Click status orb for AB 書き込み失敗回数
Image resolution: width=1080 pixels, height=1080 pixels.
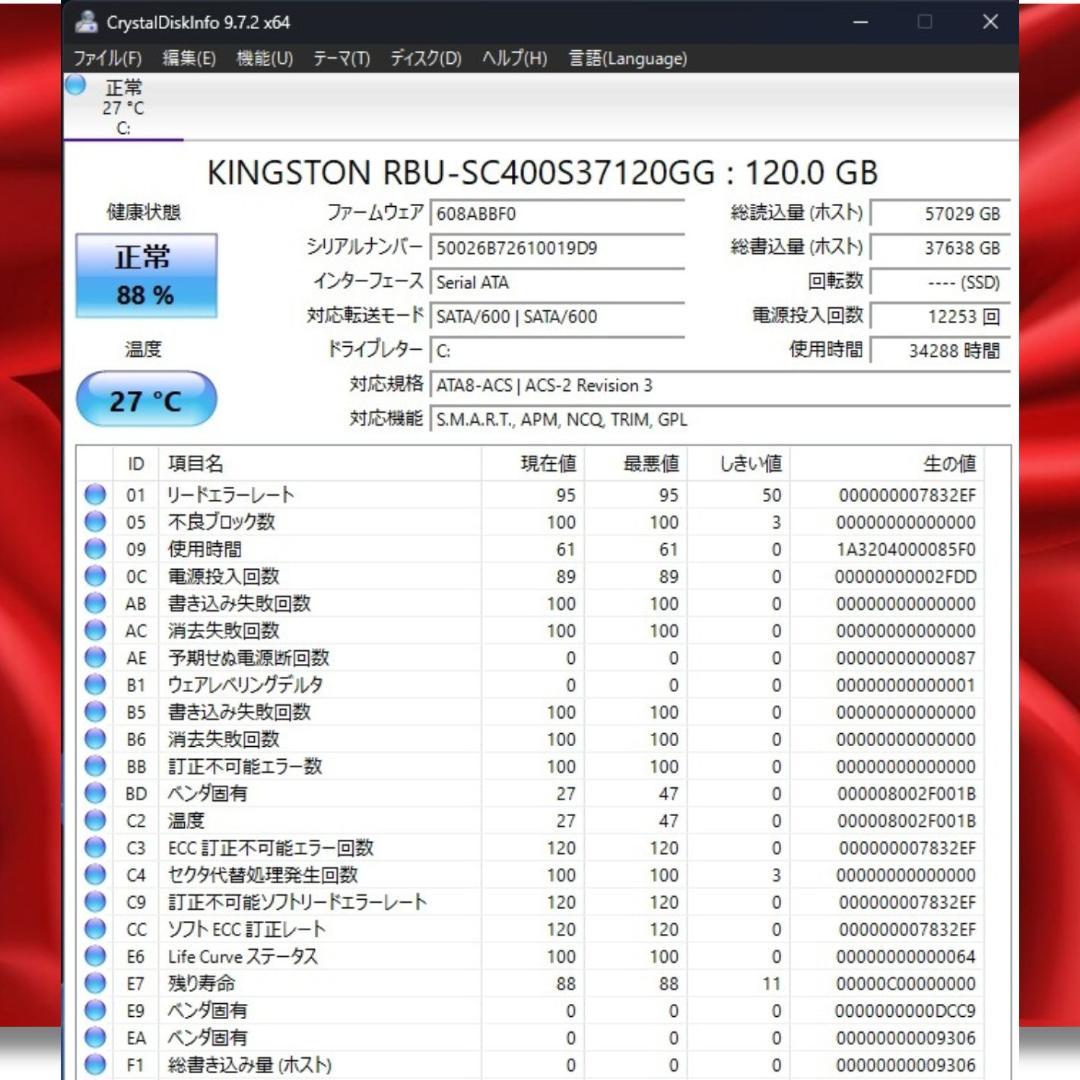pos(95,603)
